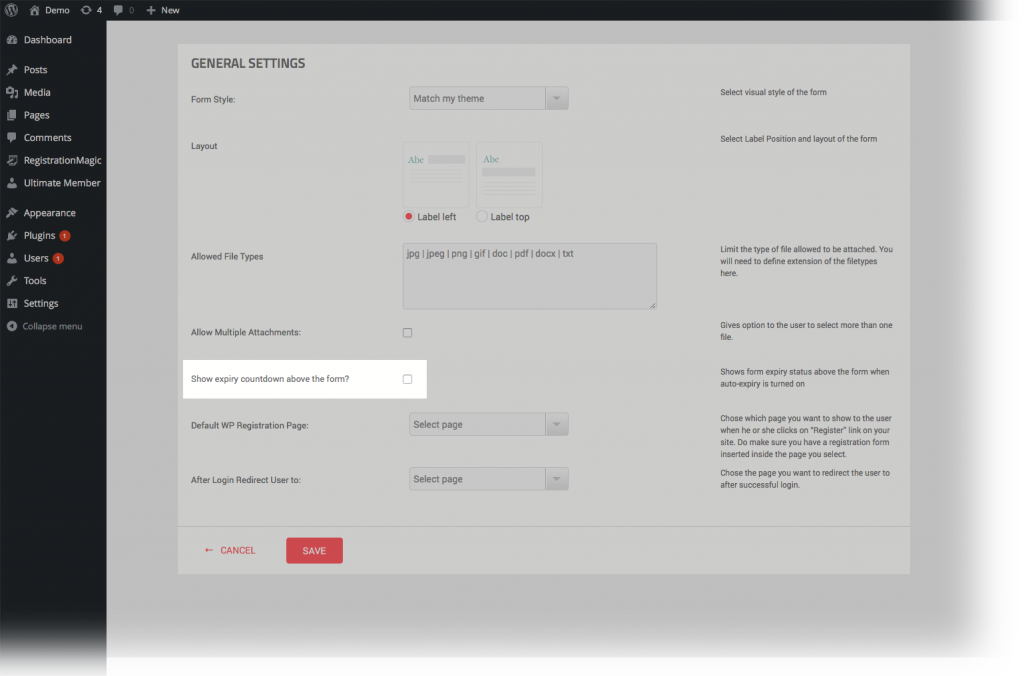Select the Label top radio button
Screen dimensions: 1024x676
480,217
